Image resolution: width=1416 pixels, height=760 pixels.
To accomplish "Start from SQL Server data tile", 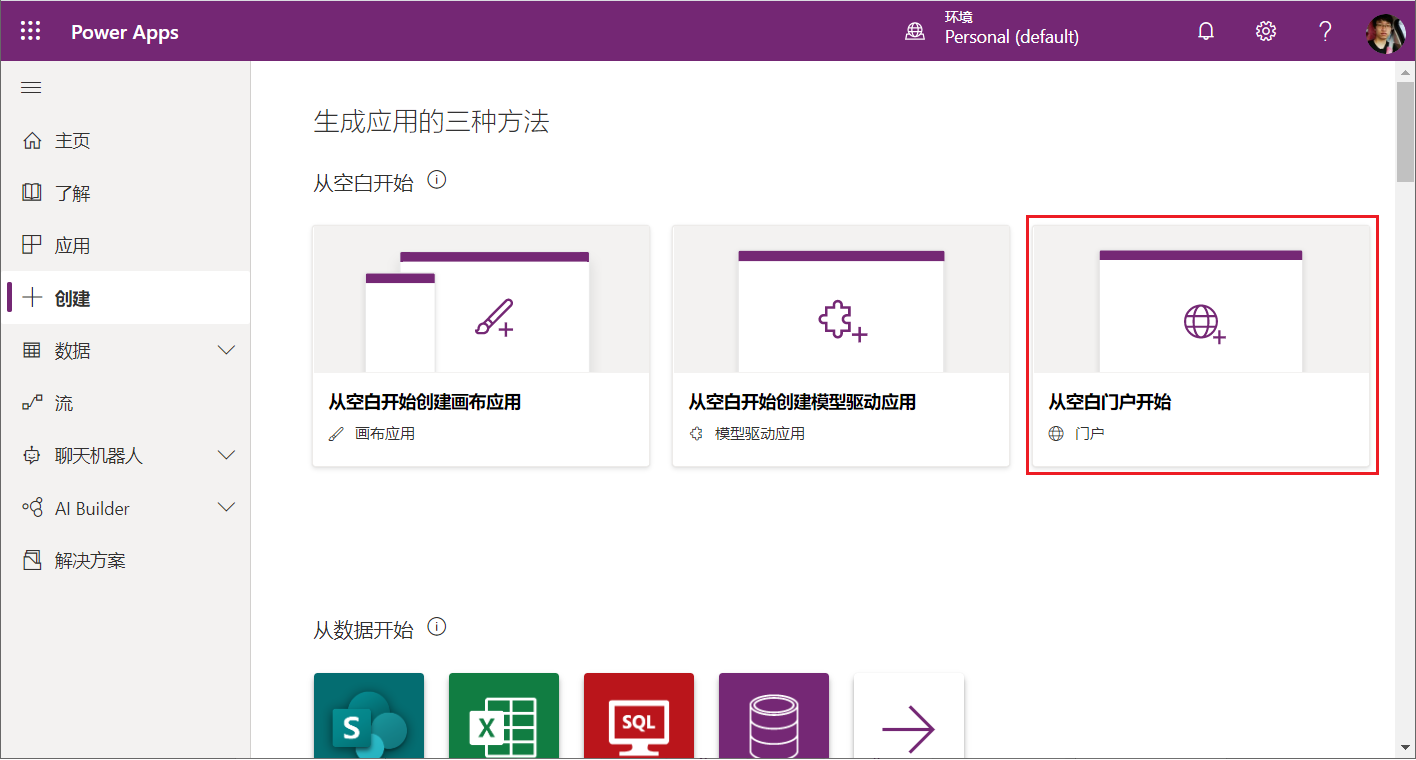I will pos(639,716).
